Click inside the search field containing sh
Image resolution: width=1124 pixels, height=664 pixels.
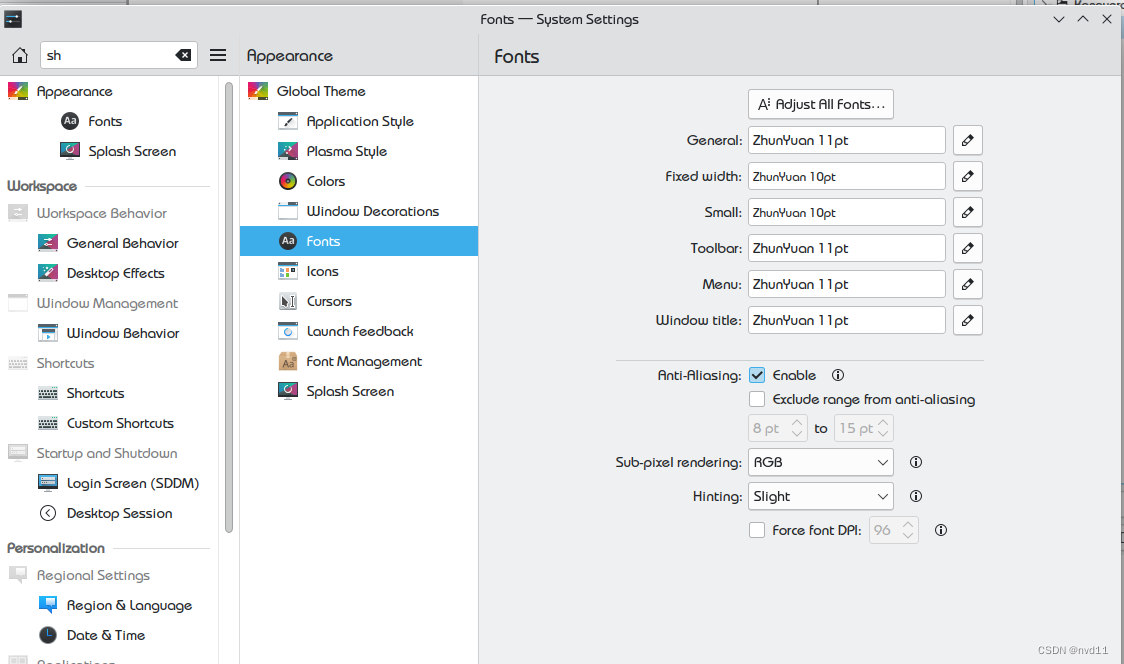click(110, 55)
